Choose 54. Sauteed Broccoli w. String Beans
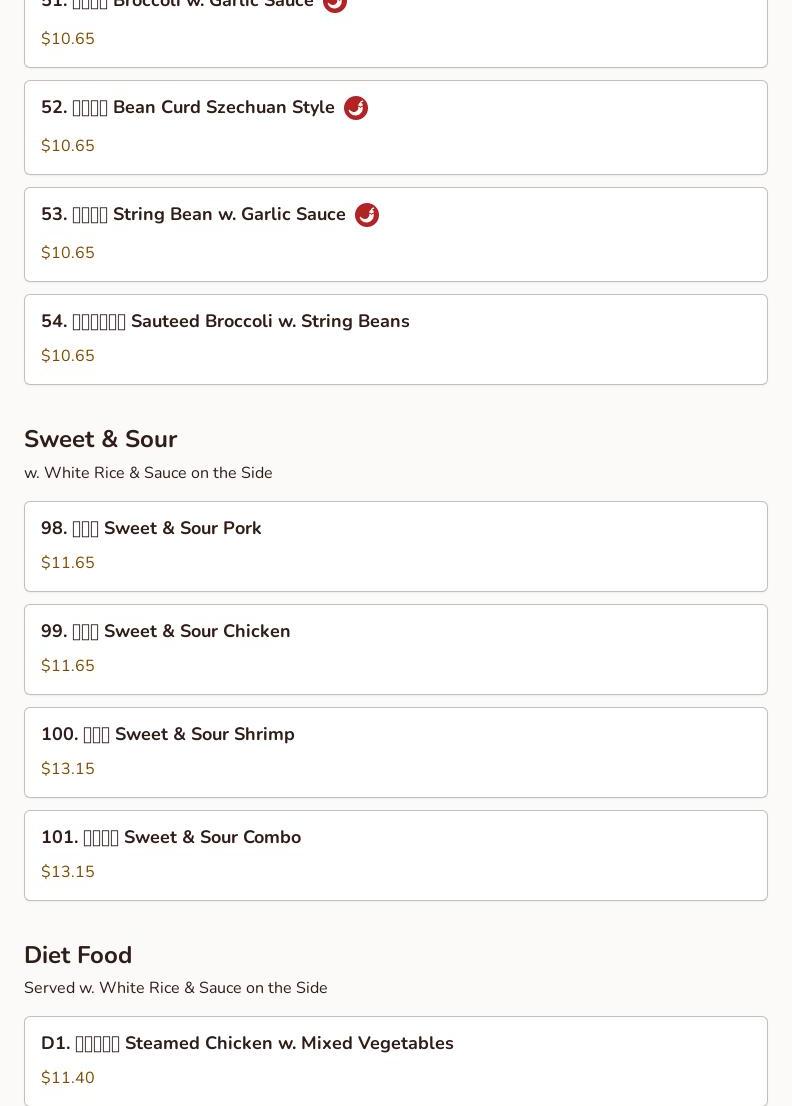Screen dimensions: 792x1106 pyautogui.click(x=396, y=340)
